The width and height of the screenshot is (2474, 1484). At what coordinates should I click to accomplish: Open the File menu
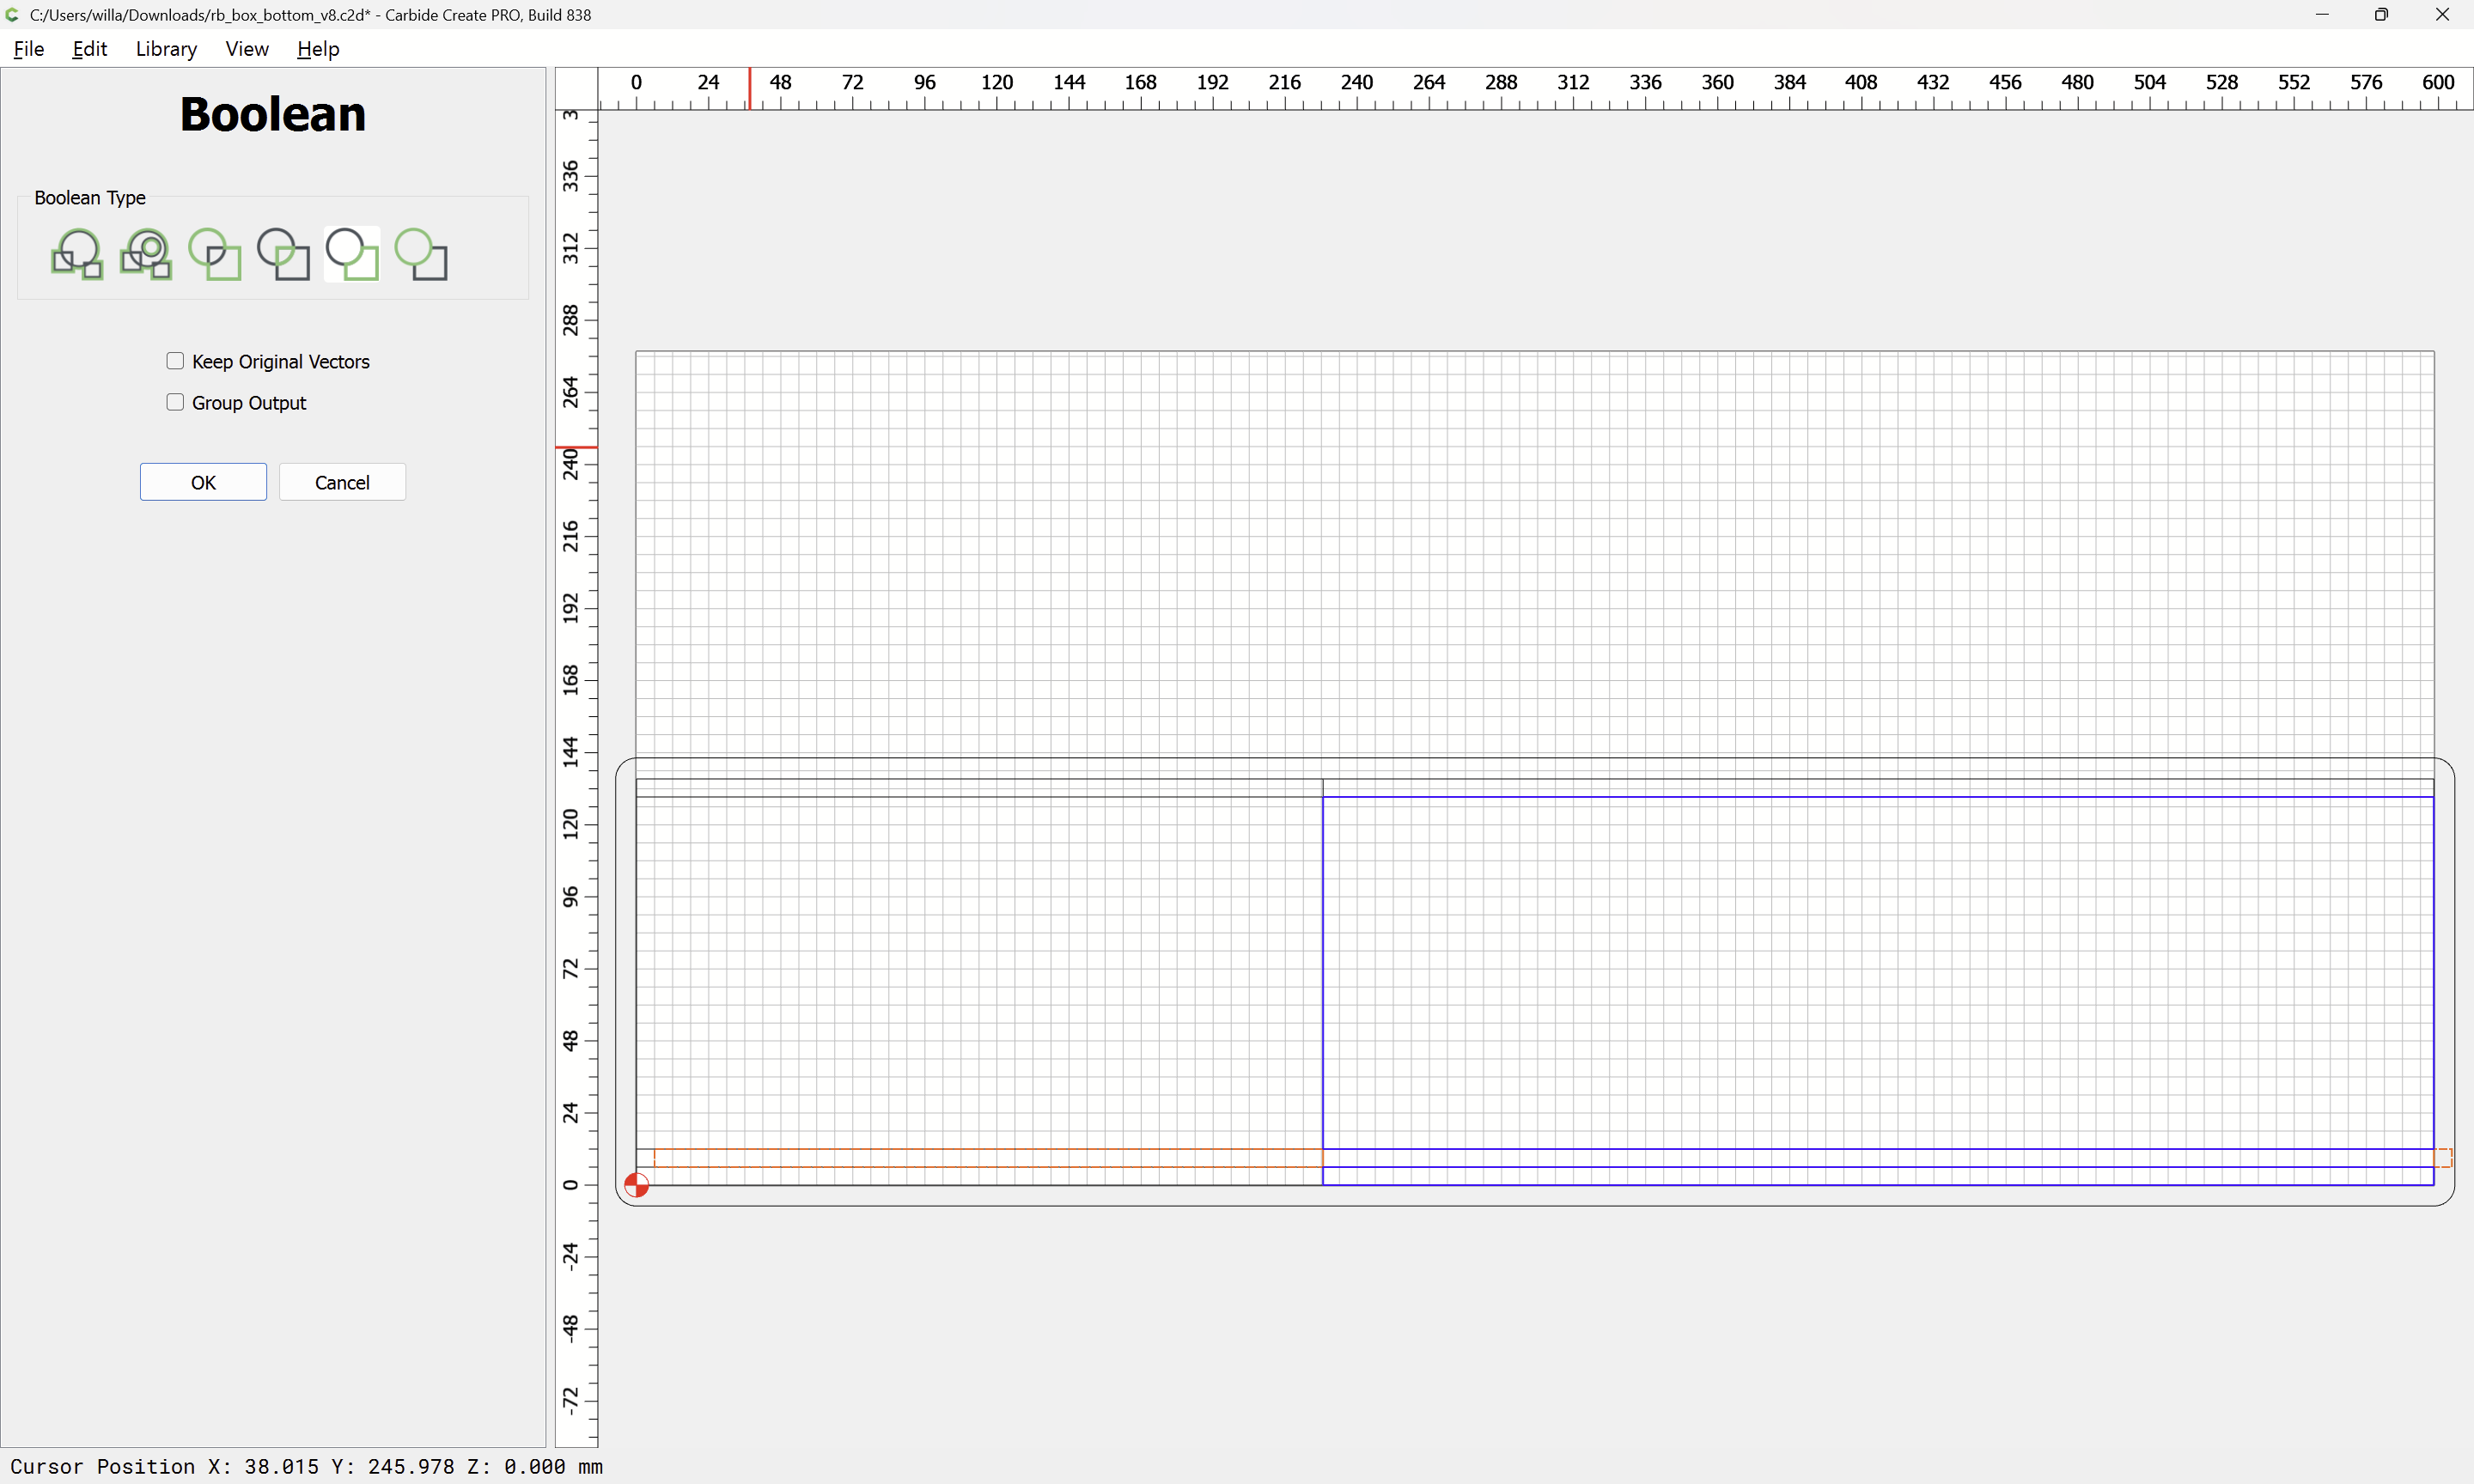(28, 49)
